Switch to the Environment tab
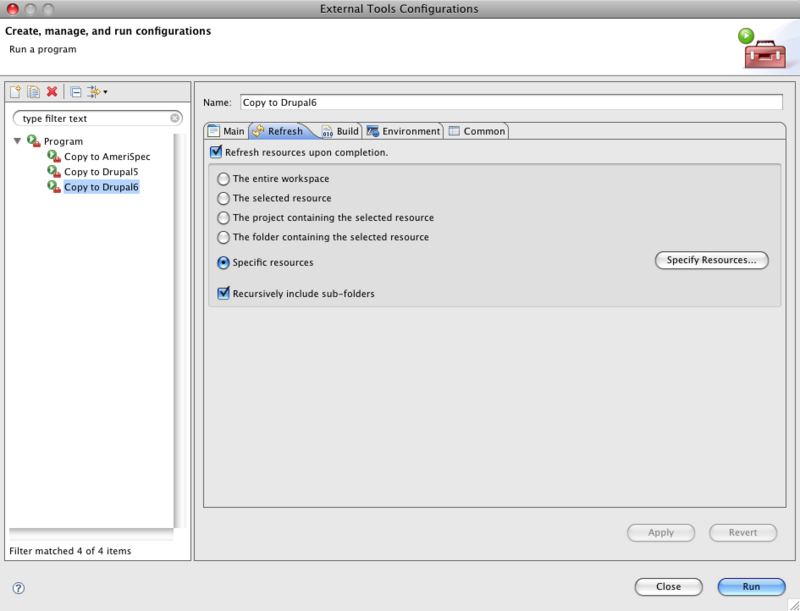Viewport: 800px width, 611px height. [x=404, y=131]
